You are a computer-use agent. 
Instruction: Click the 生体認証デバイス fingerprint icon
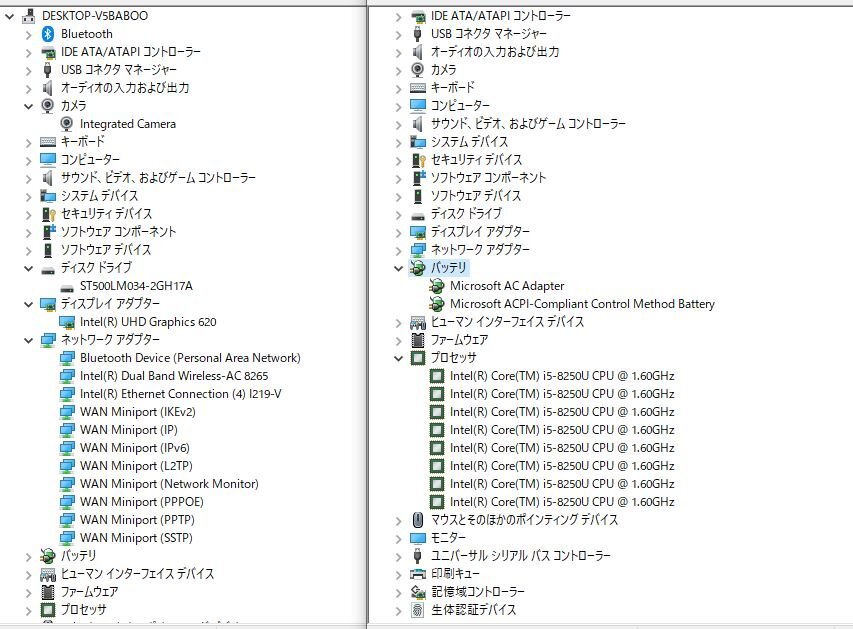(418, 609)
